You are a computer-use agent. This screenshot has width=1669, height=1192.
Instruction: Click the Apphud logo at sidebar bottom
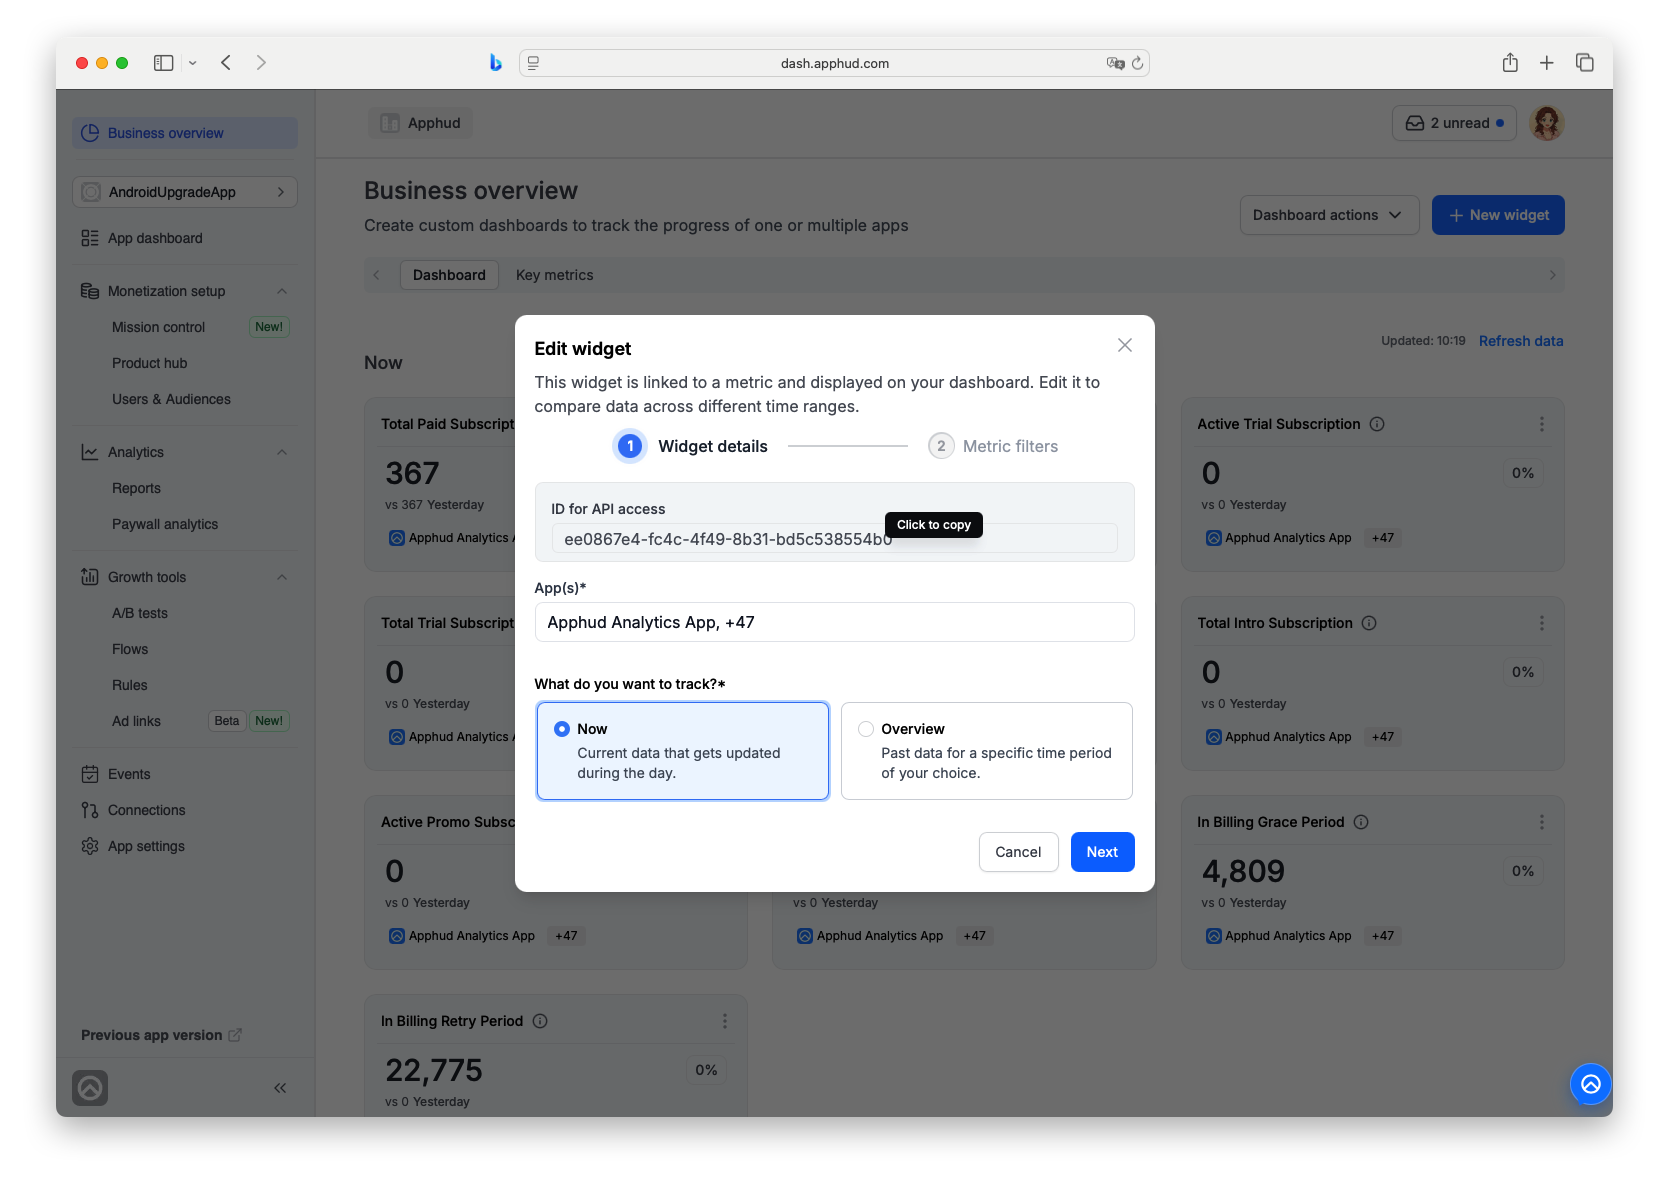tap(90, 1088)
